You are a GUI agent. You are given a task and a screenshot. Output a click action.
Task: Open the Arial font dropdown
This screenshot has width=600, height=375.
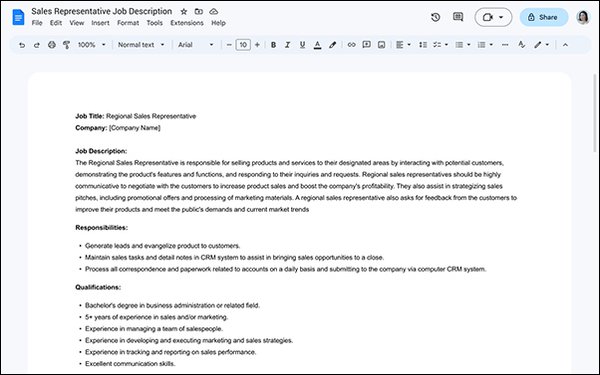(195, 45)
